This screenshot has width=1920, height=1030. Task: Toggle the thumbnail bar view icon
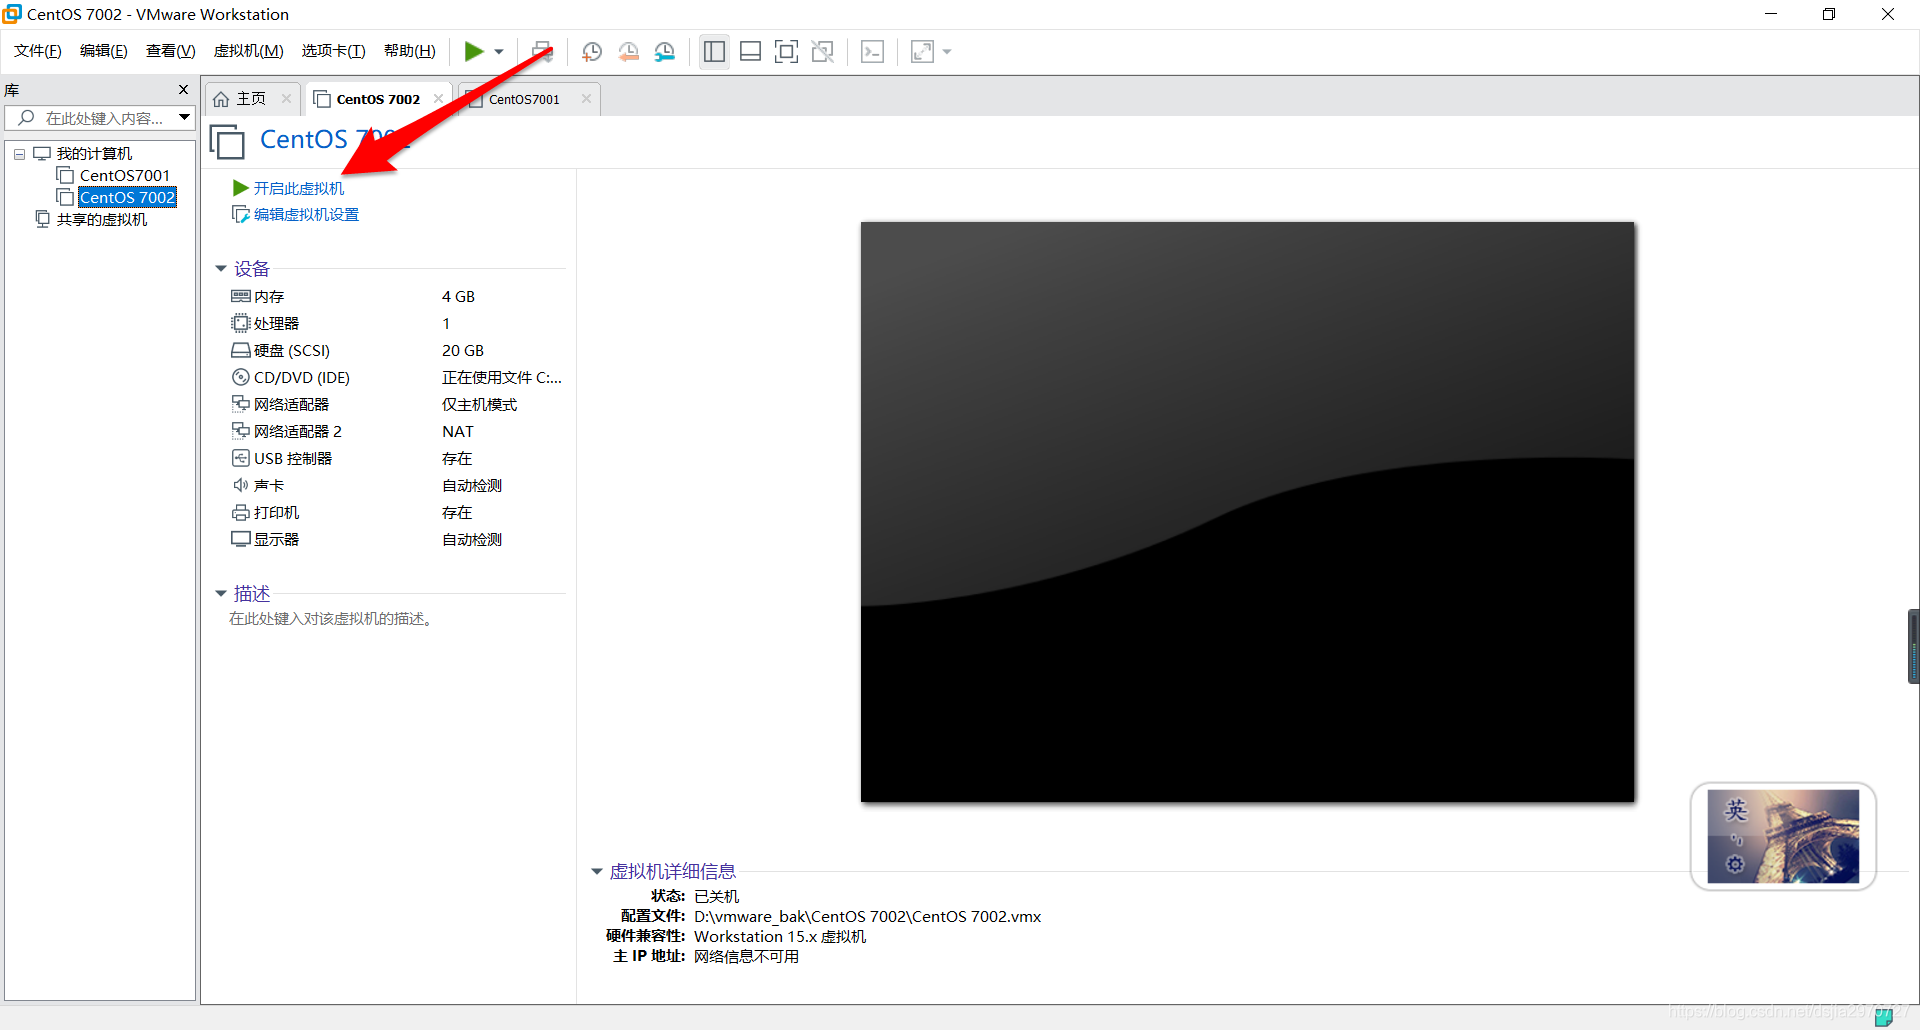(x=750, y=51)
